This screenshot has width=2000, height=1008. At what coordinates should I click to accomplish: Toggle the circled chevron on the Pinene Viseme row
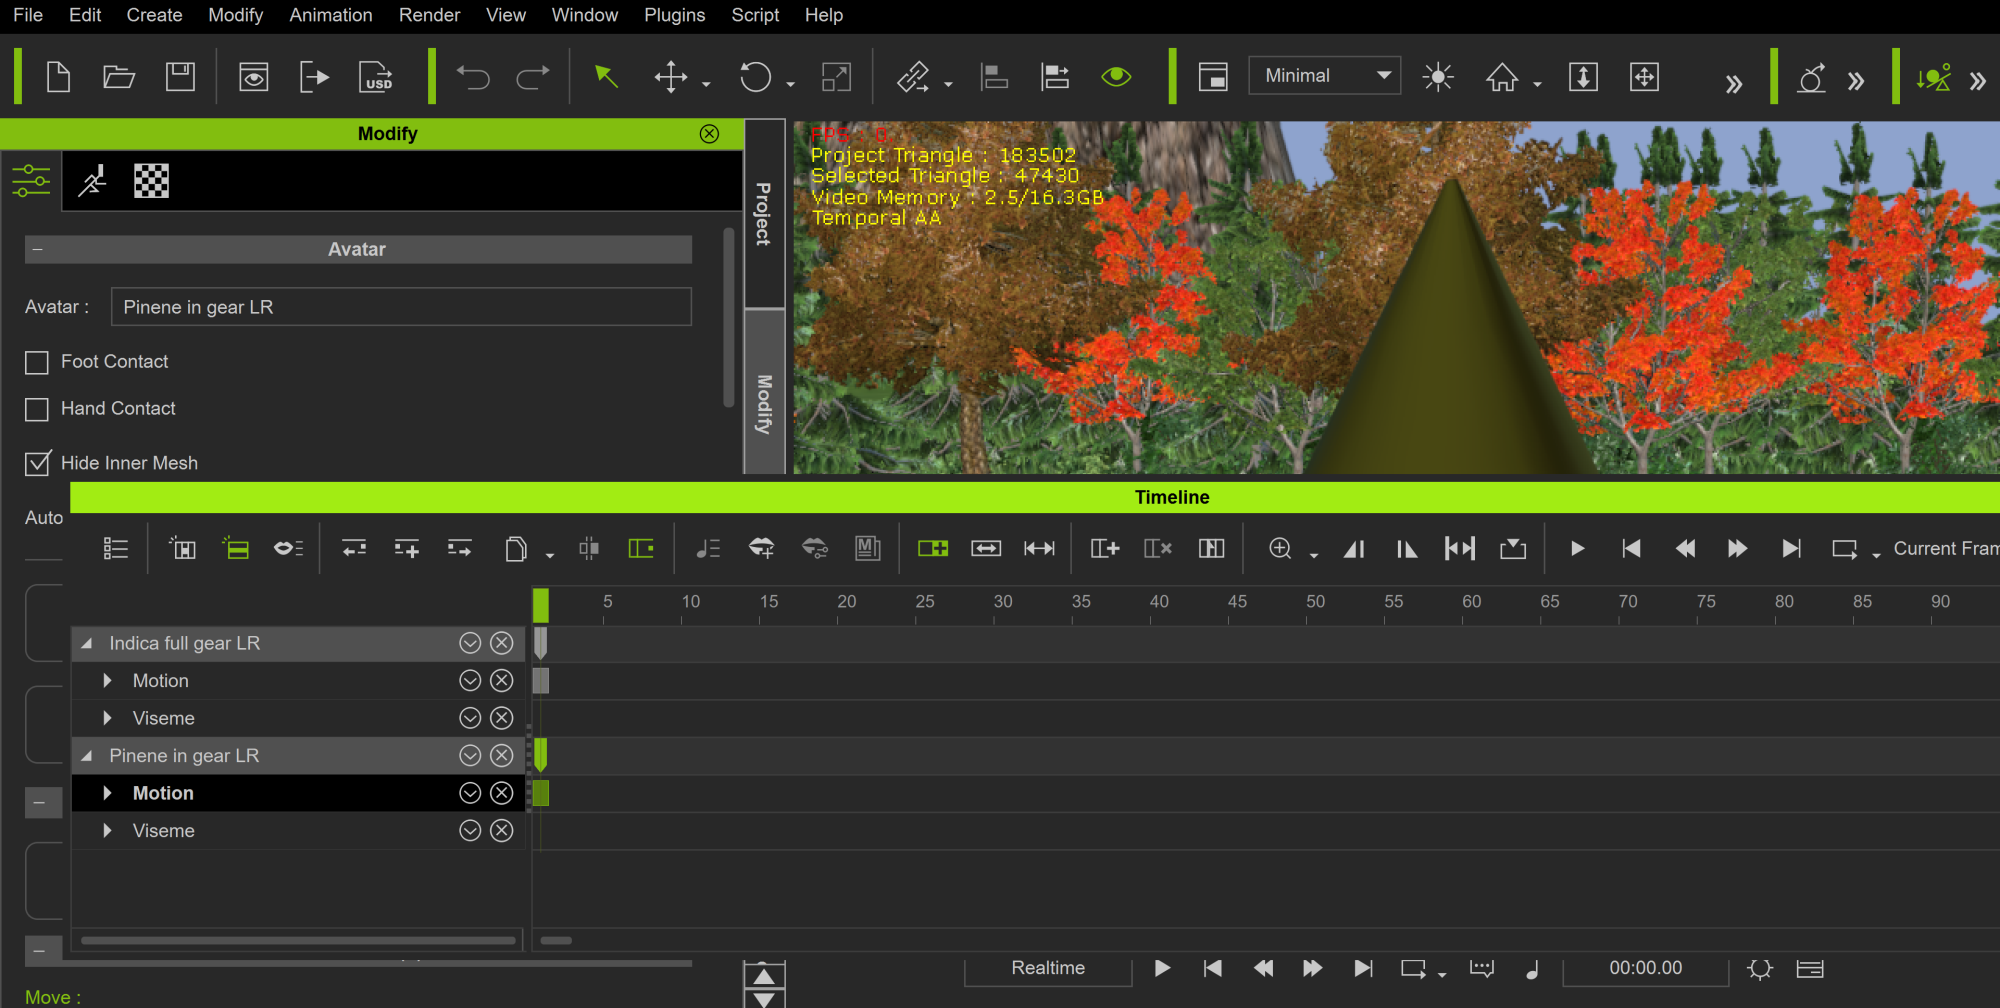click(470, 831)
